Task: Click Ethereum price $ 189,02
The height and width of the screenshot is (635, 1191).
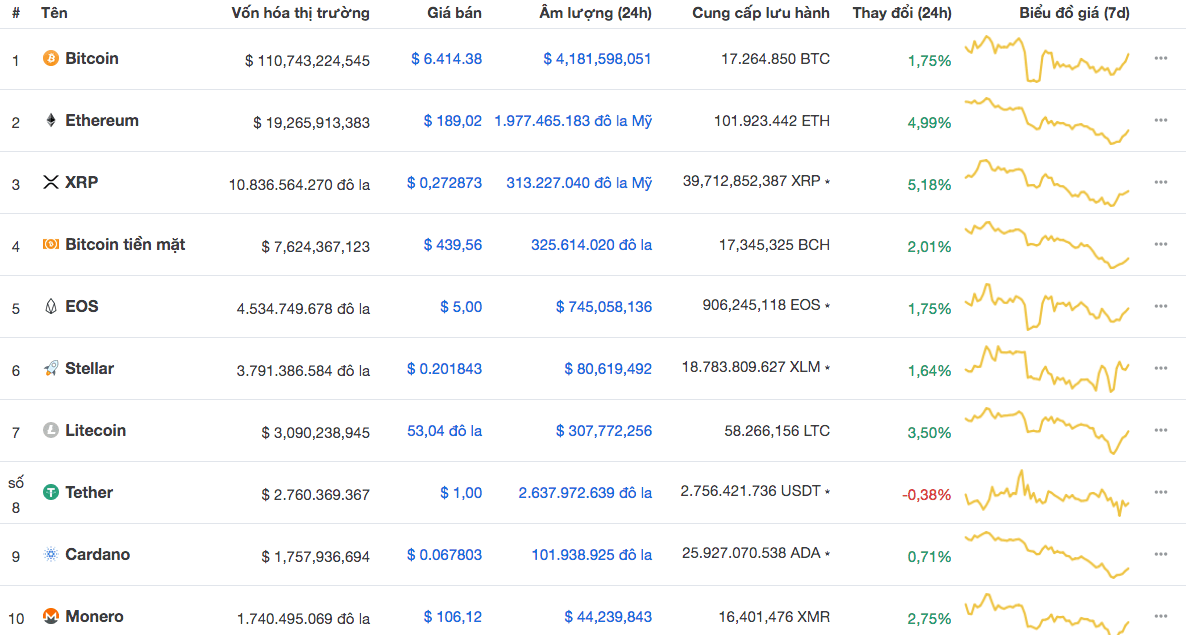Action: click(x=453, y=121)
